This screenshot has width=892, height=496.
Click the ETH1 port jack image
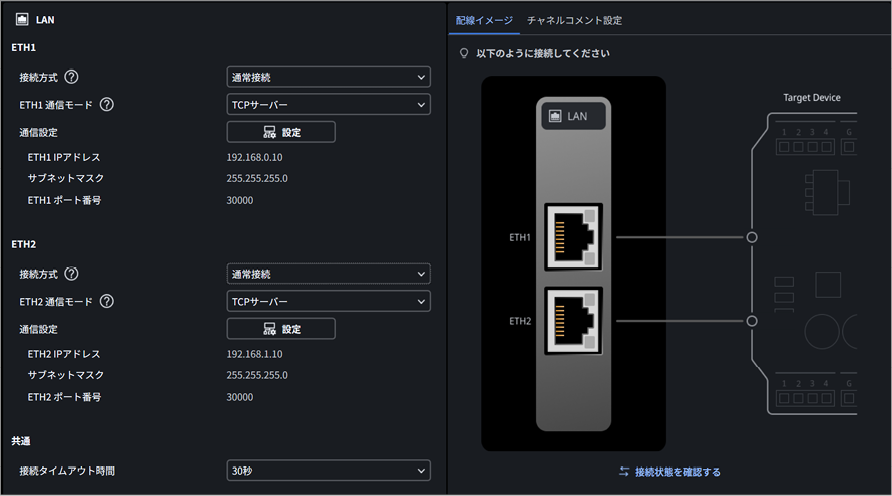click(x=573, y=237)
